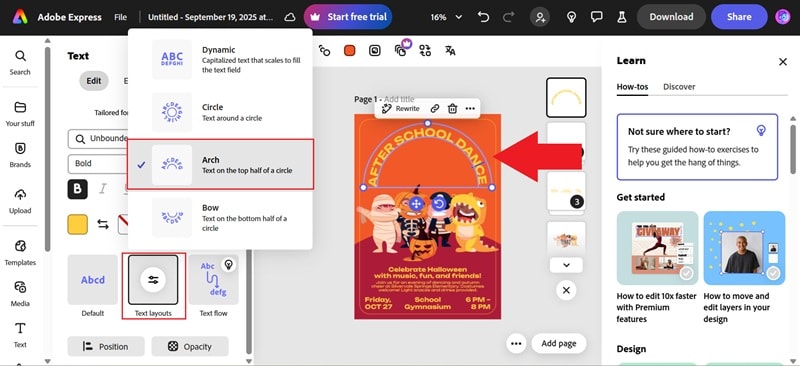The image size is (800, 366).
Task: Open the rounded-square effects icon in toolbar
Action: tap(375, 51)
